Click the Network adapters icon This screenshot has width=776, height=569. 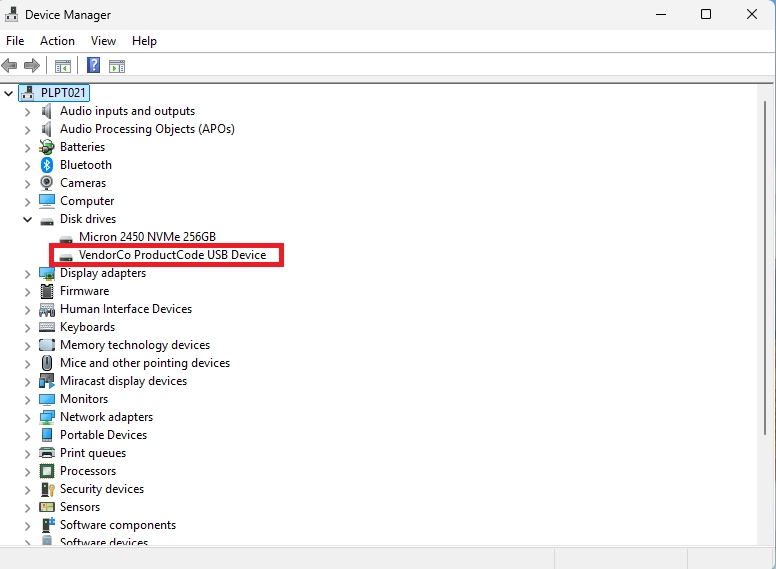[x=47, y=417]
